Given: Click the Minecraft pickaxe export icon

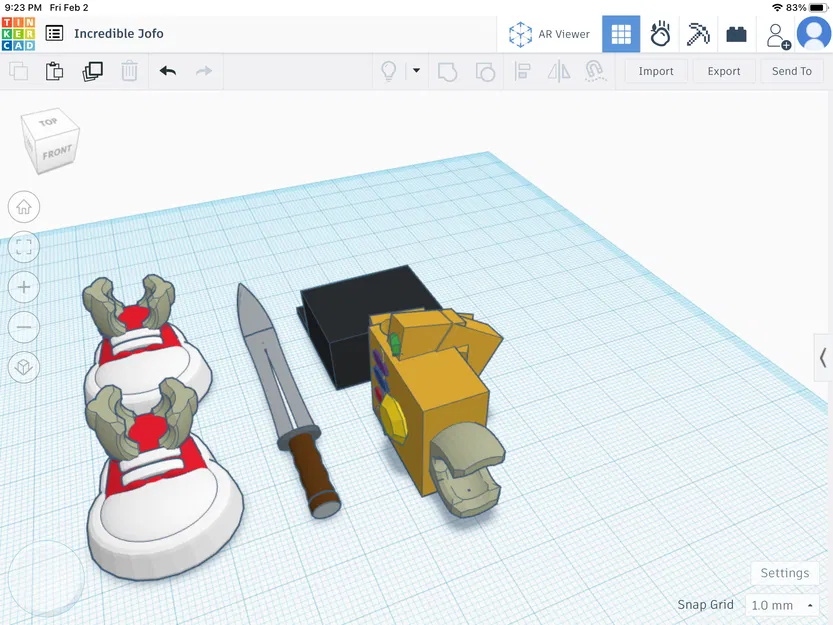Looking at the screenshot, I should point(697,33).
